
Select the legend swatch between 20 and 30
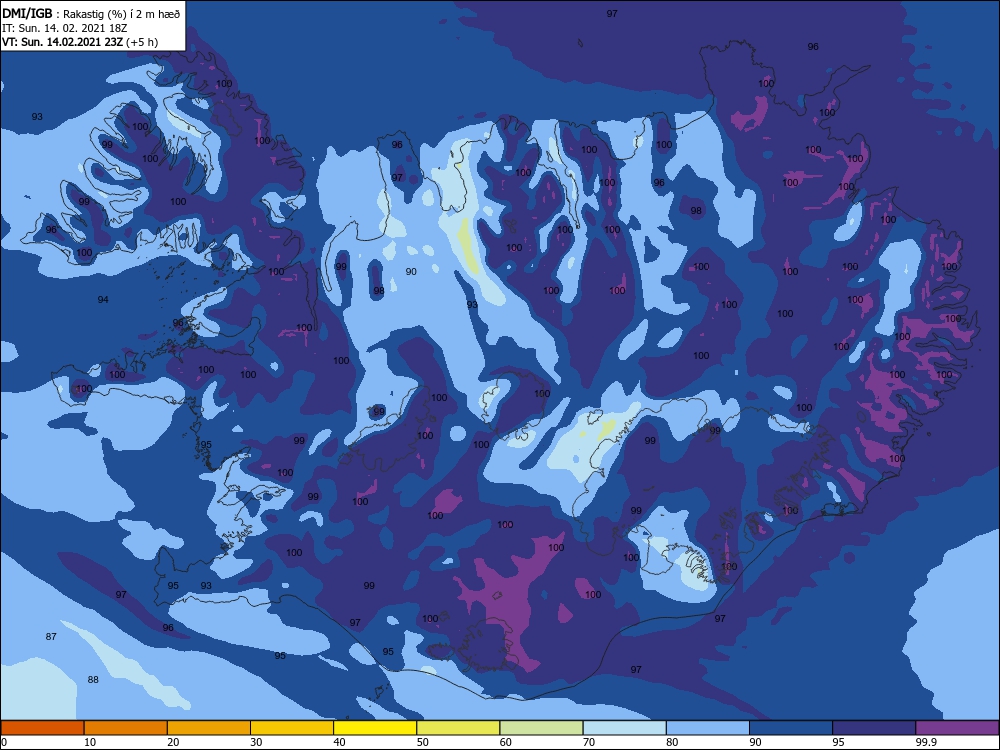point(209,728)
